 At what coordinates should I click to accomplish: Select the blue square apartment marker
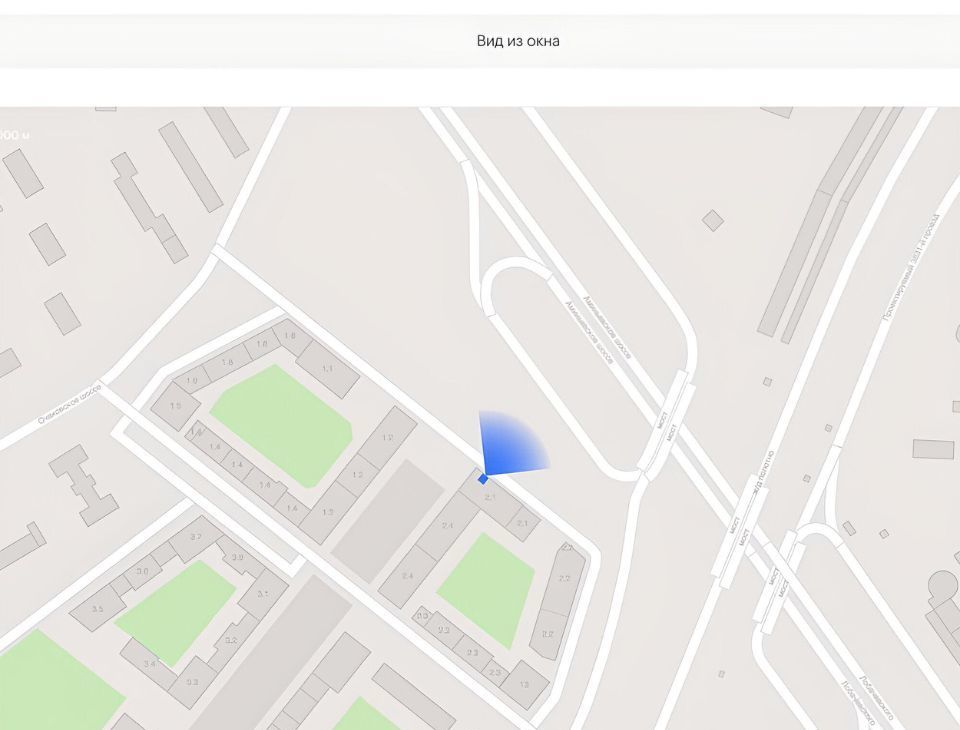coord(482,479)
